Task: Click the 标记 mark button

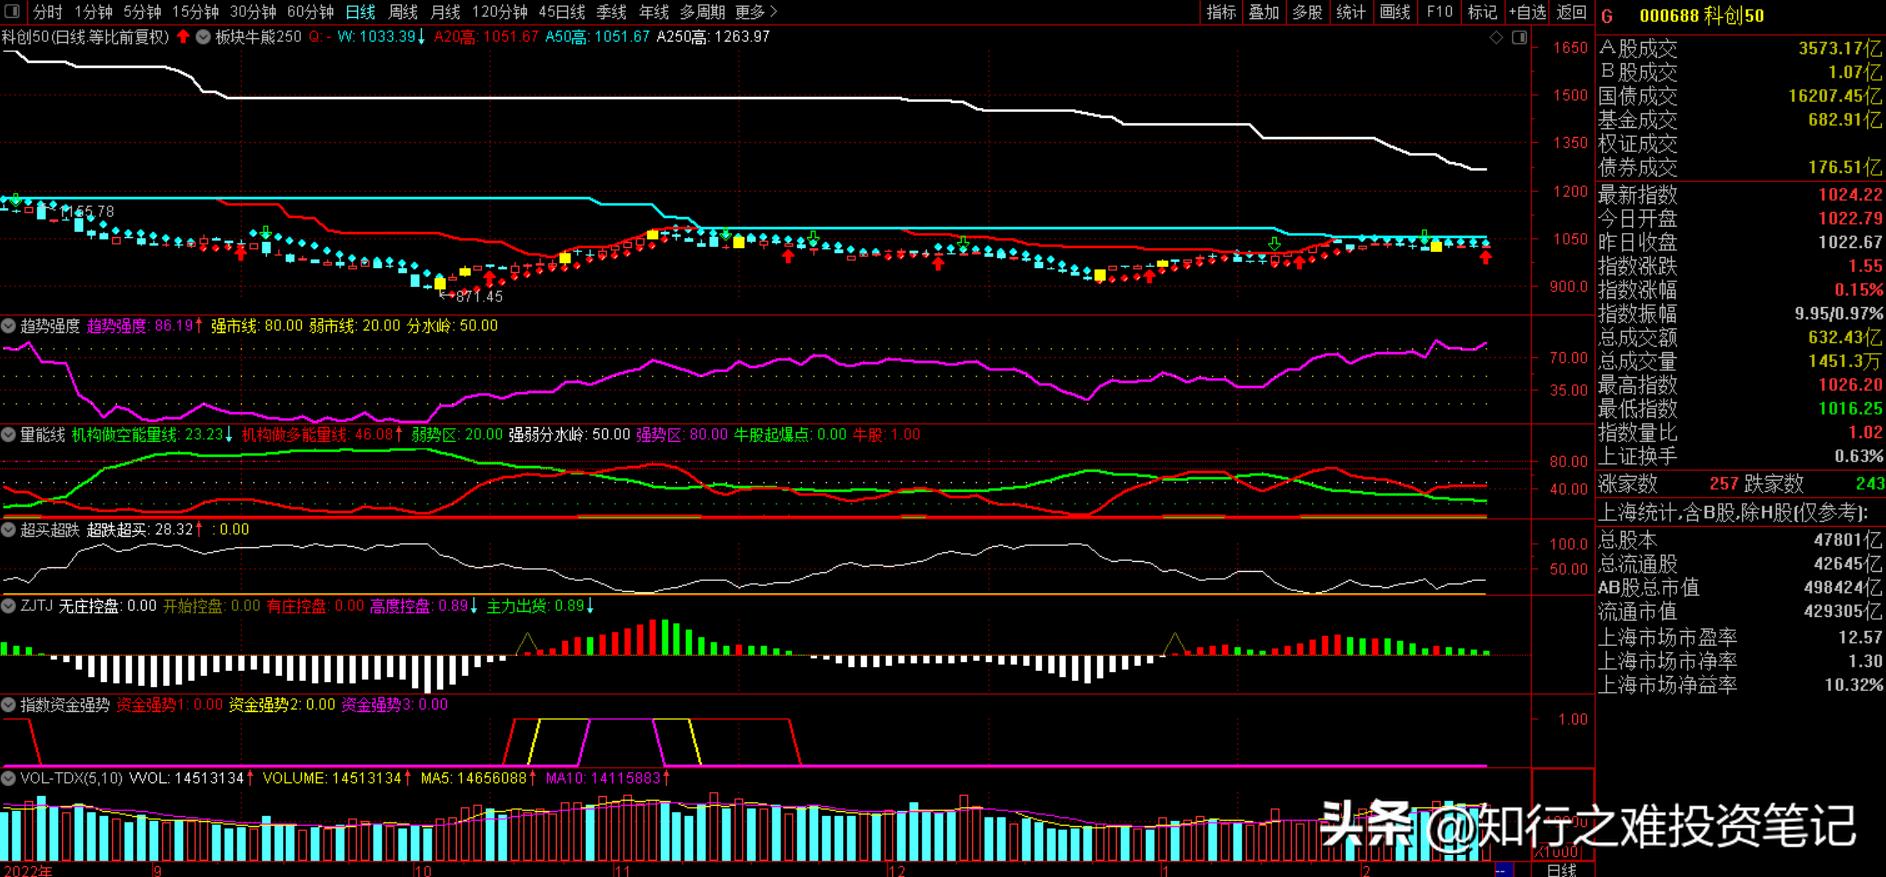Action: click(x=1482, y=12)
